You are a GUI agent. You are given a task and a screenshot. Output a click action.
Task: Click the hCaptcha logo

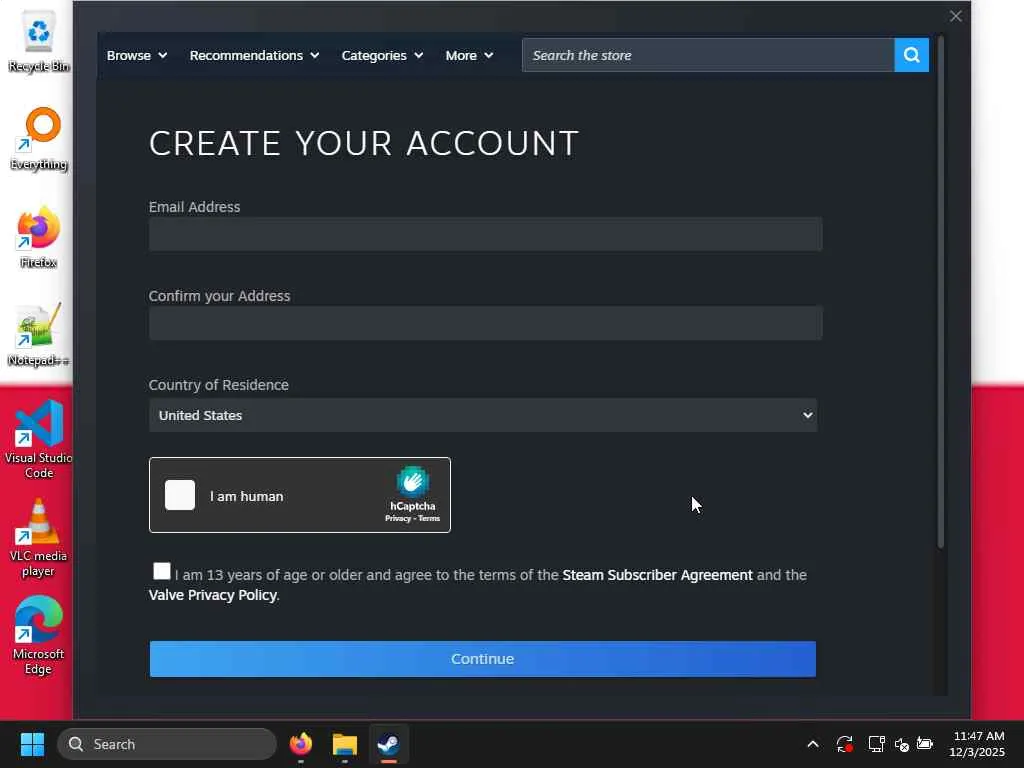(413, 483)
